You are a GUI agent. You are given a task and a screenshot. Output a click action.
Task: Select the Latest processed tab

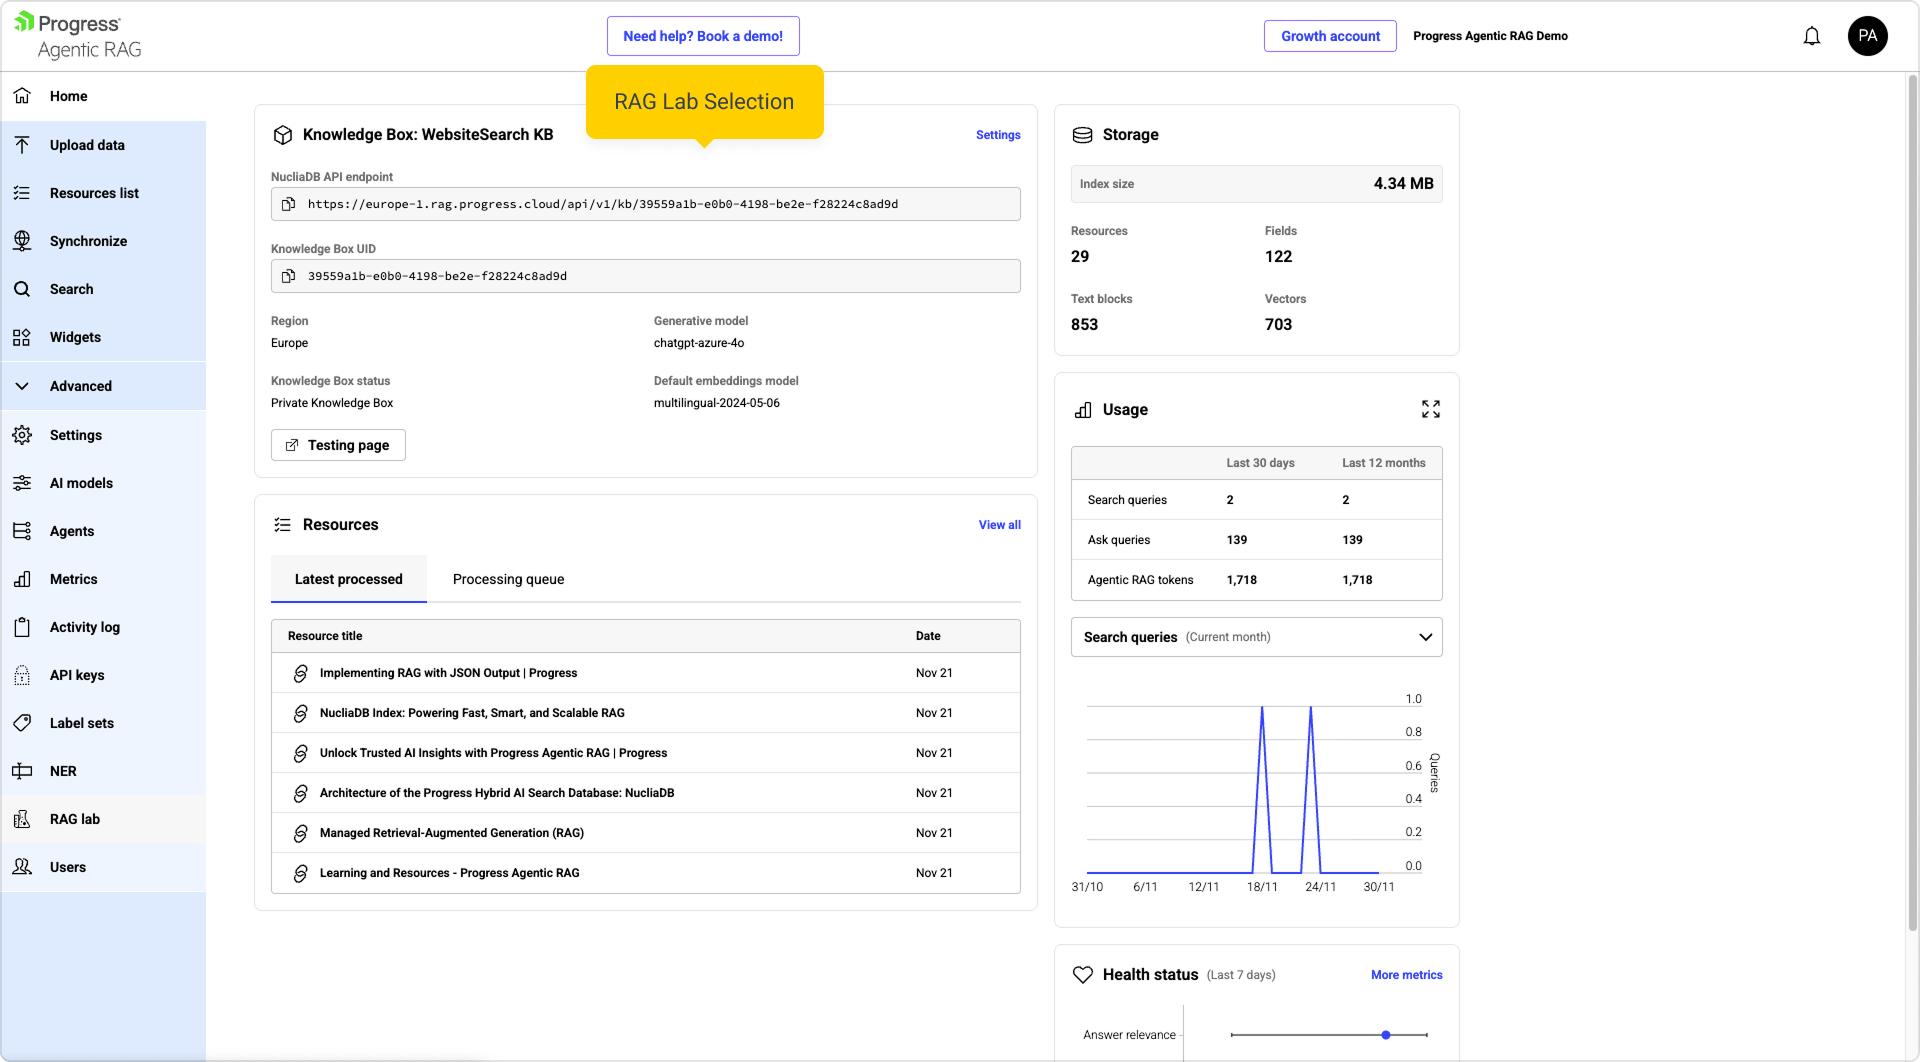click(x=348, y=579)
